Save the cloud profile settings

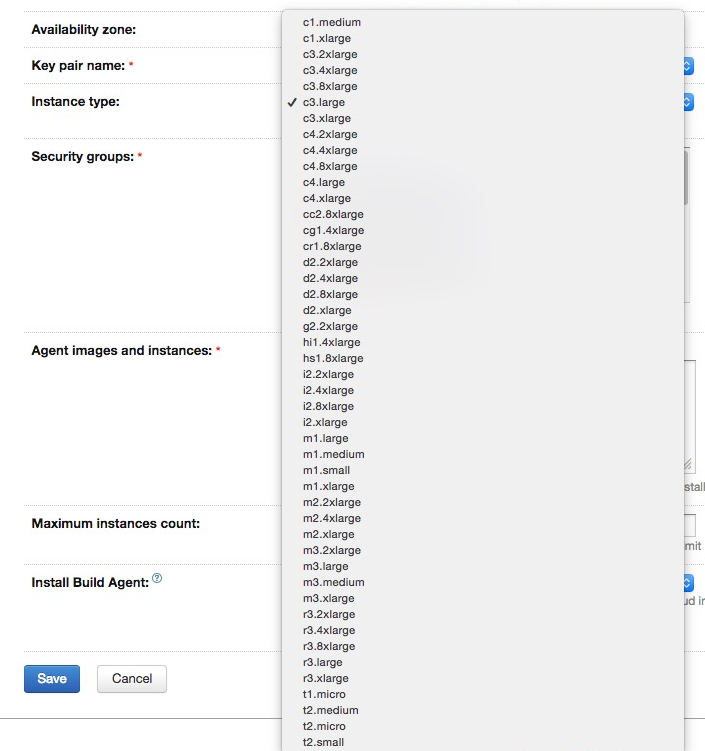tap(52, 679)
